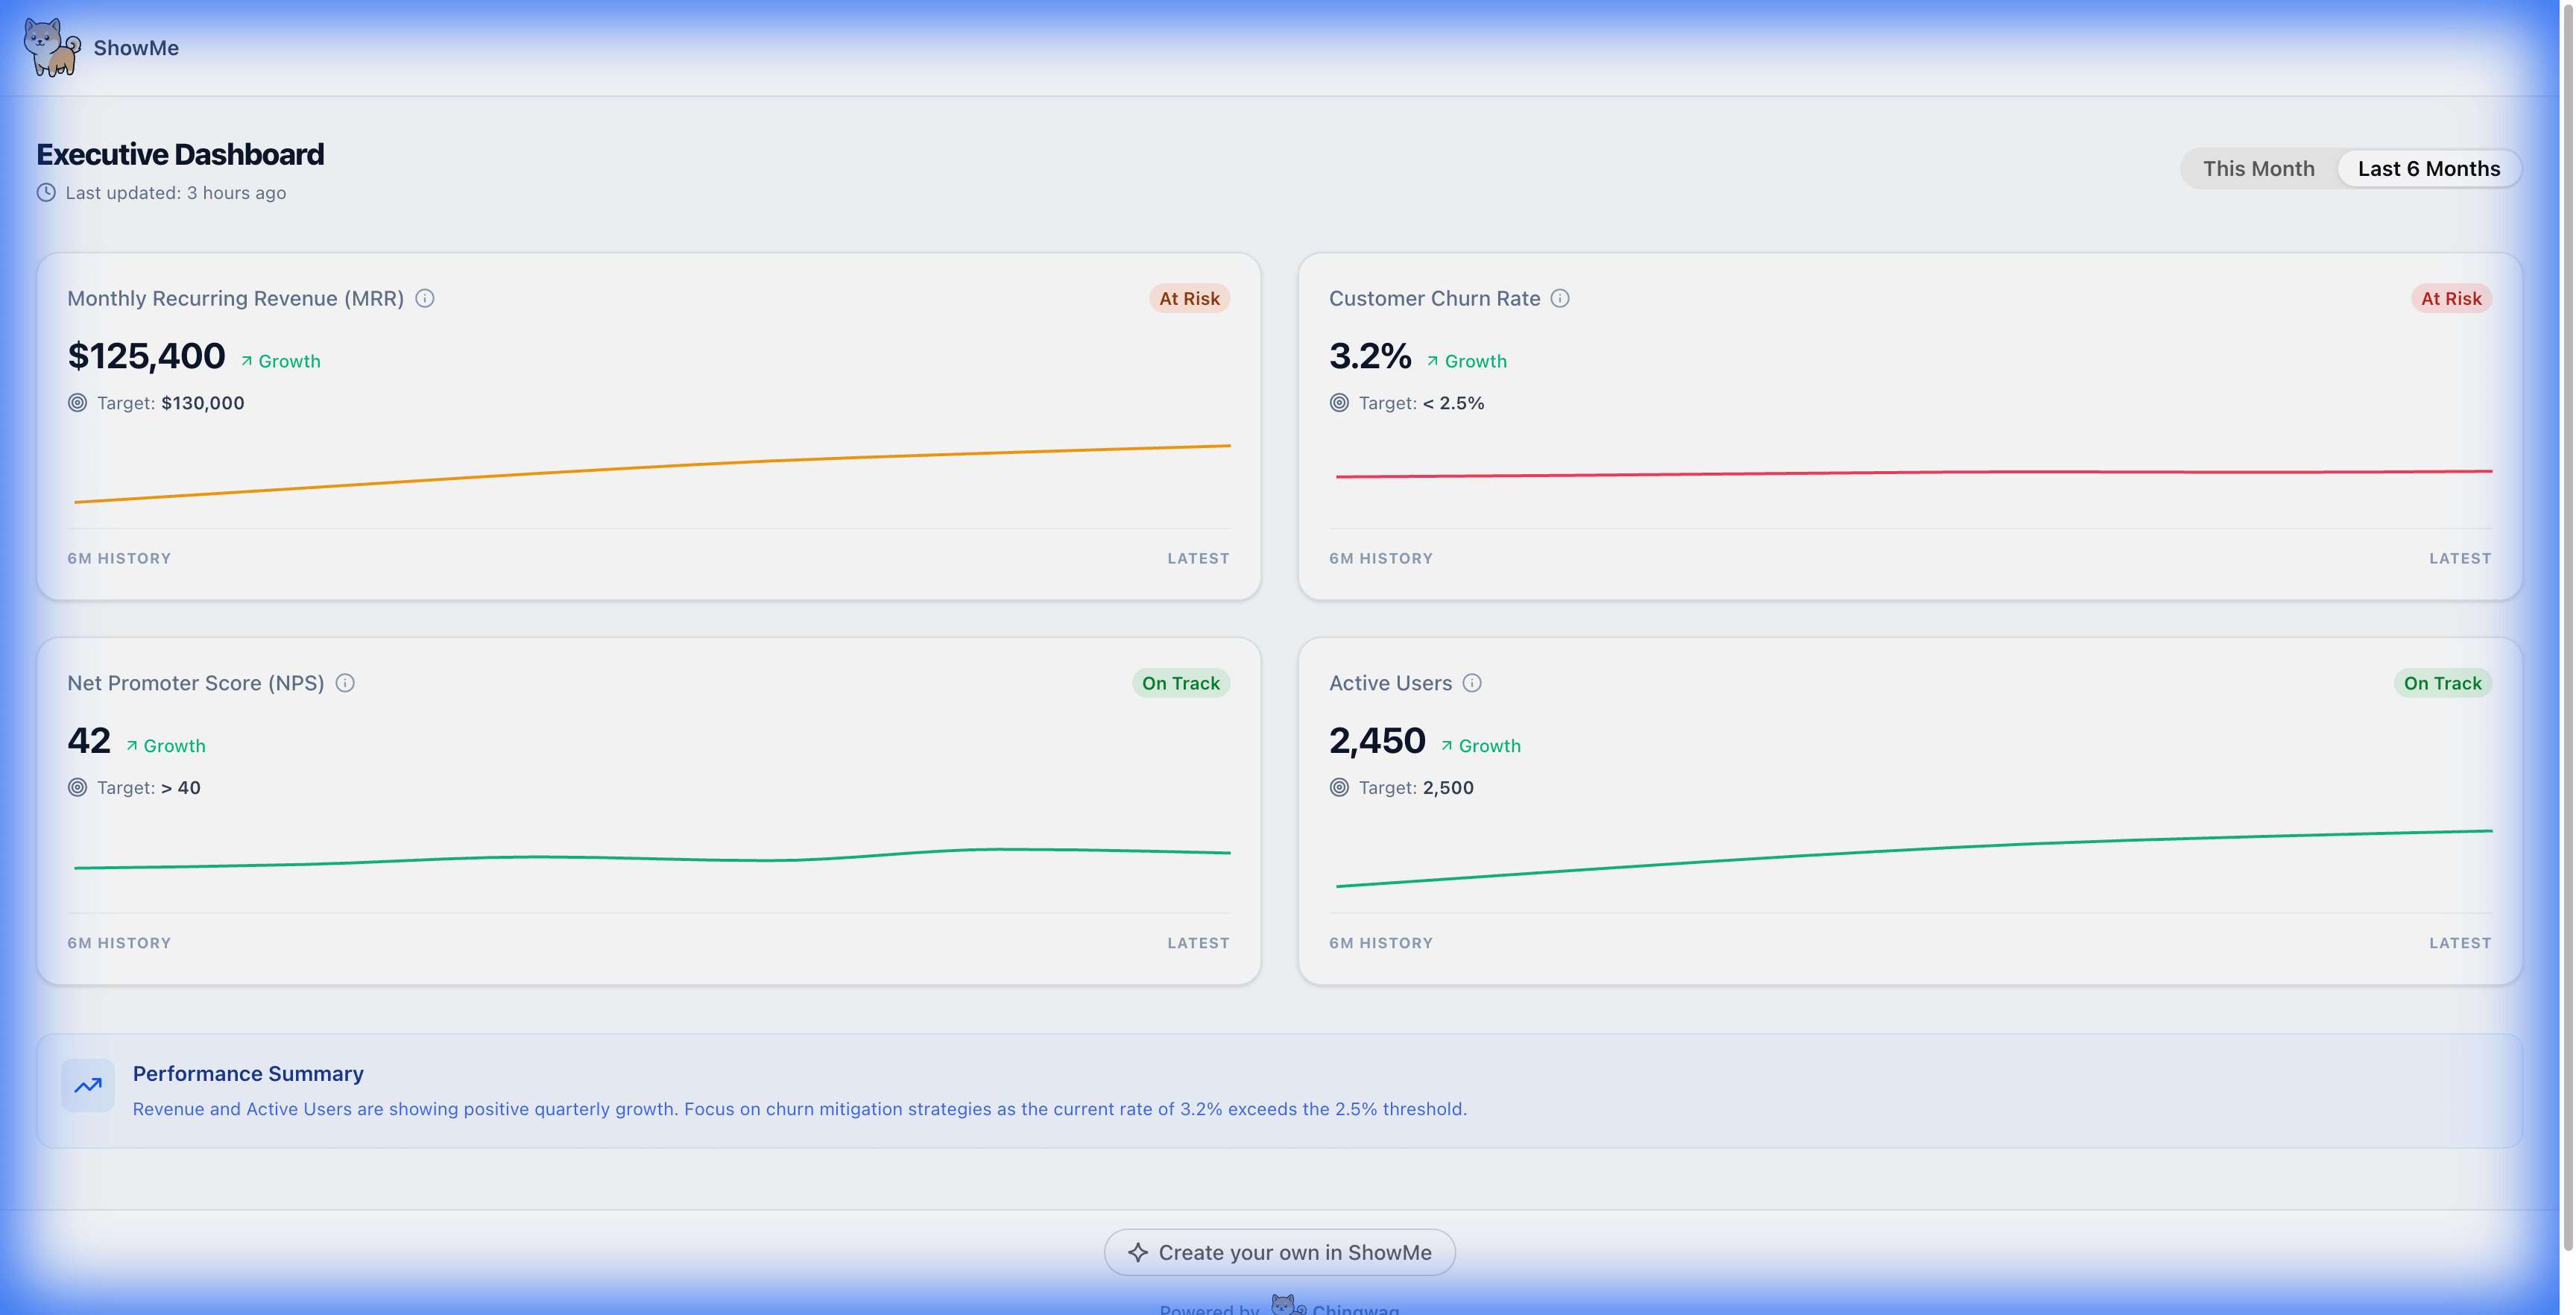Screen dimensions: 2576x1315
Task: Click the target icon beside 2,500
Action: (x=1339, y=787)
